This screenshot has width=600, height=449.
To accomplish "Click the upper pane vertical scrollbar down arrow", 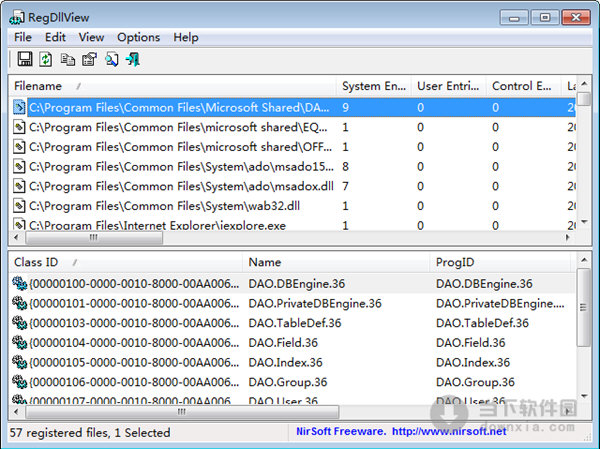I will click(x=584, y=222).
